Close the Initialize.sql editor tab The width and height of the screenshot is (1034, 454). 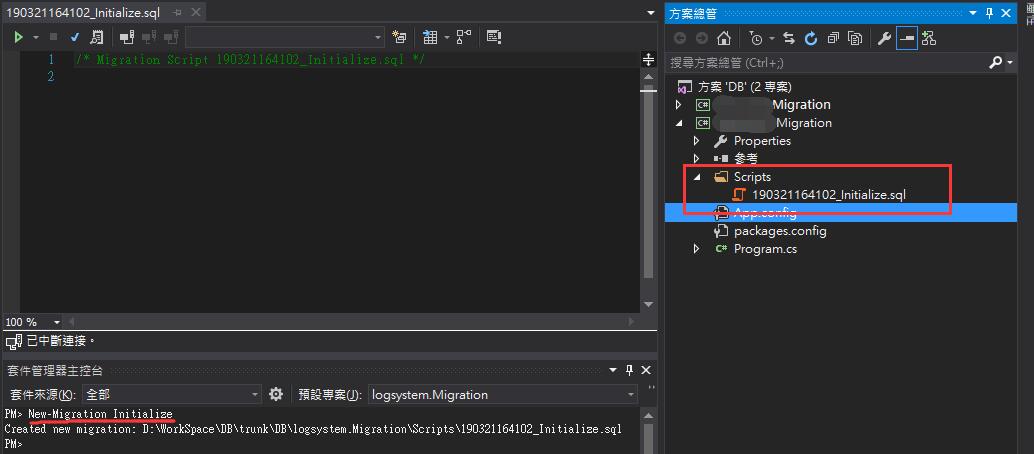coord(194,13)
